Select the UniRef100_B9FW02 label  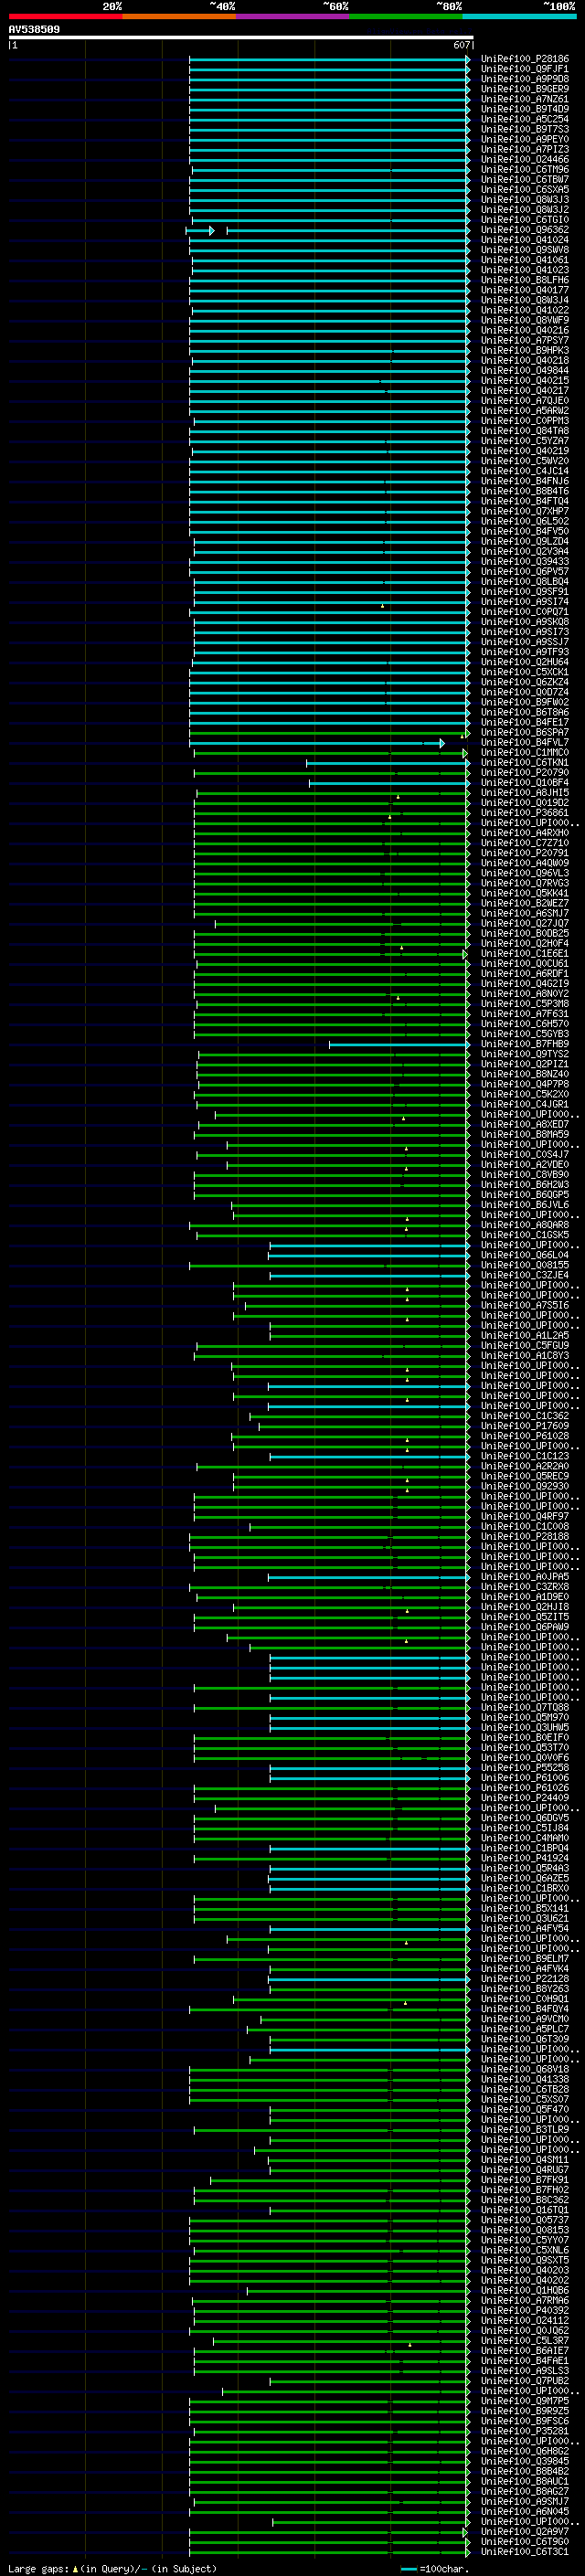(525, 702)
